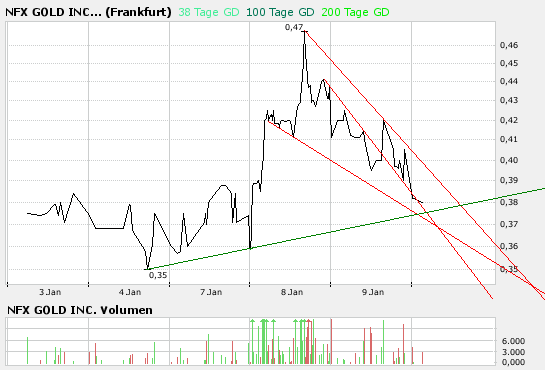This screenshot has width=545, height=384.
Task: Click the 0,000 volume axis value
Action: click(513, 362)
